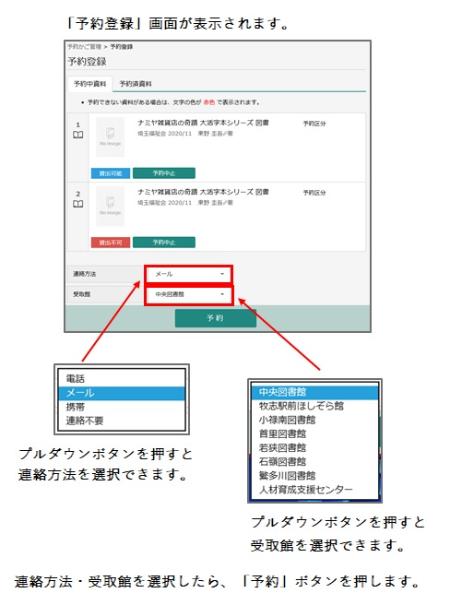
Task: Open the No Image thumbnail of item 1
Action: tap(110, 137)
